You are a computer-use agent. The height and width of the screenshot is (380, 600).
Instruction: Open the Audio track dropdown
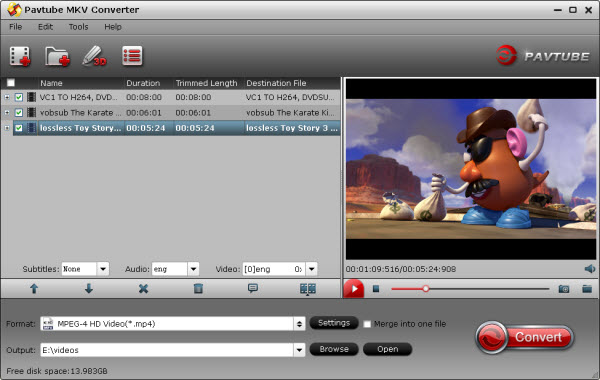click(x=193, y=269)
